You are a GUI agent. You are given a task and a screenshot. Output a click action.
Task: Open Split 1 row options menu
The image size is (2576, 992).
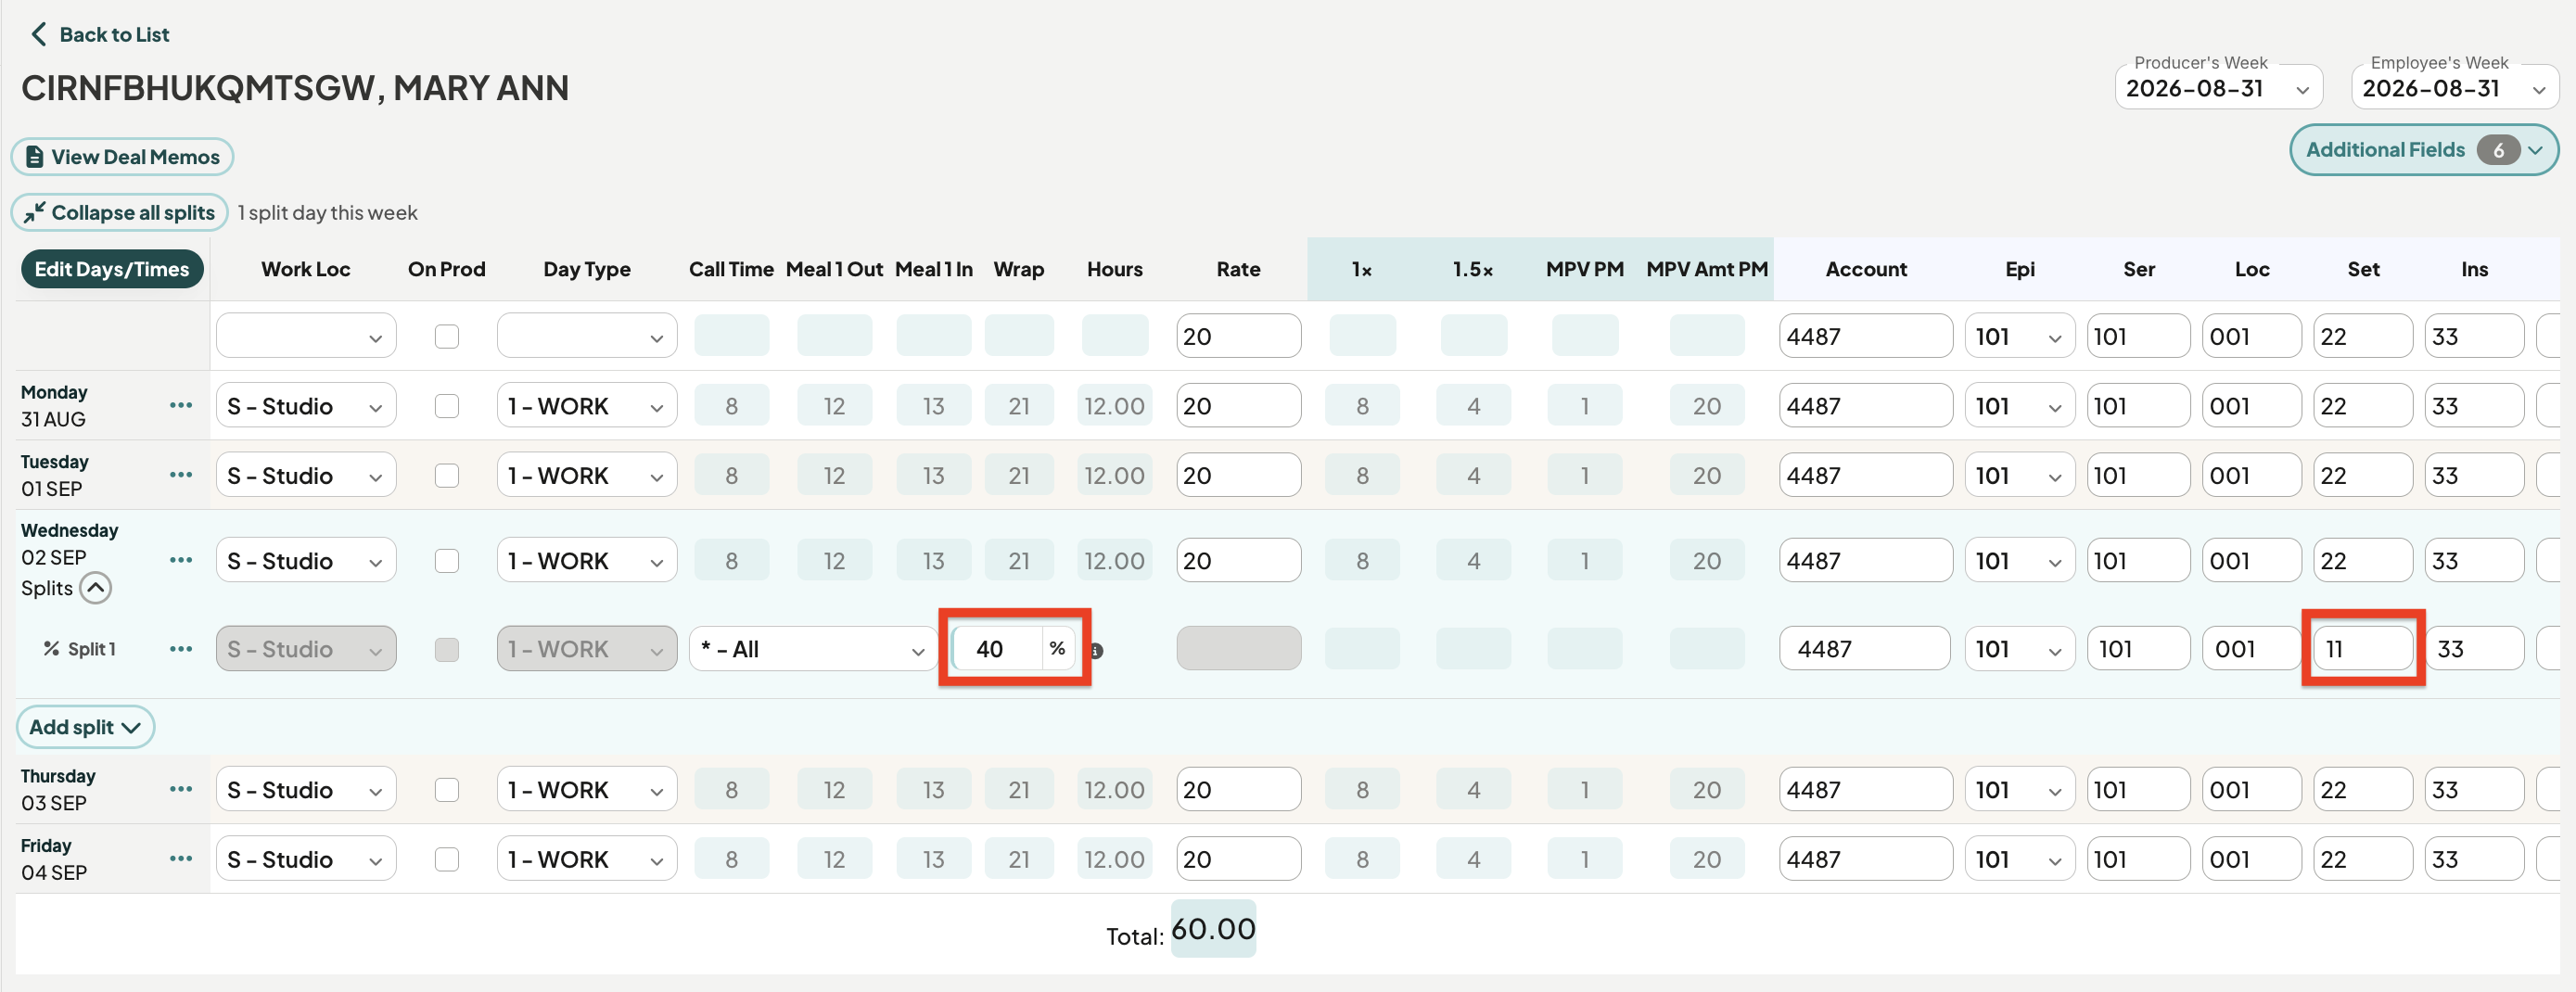click(x=181, y=649)
